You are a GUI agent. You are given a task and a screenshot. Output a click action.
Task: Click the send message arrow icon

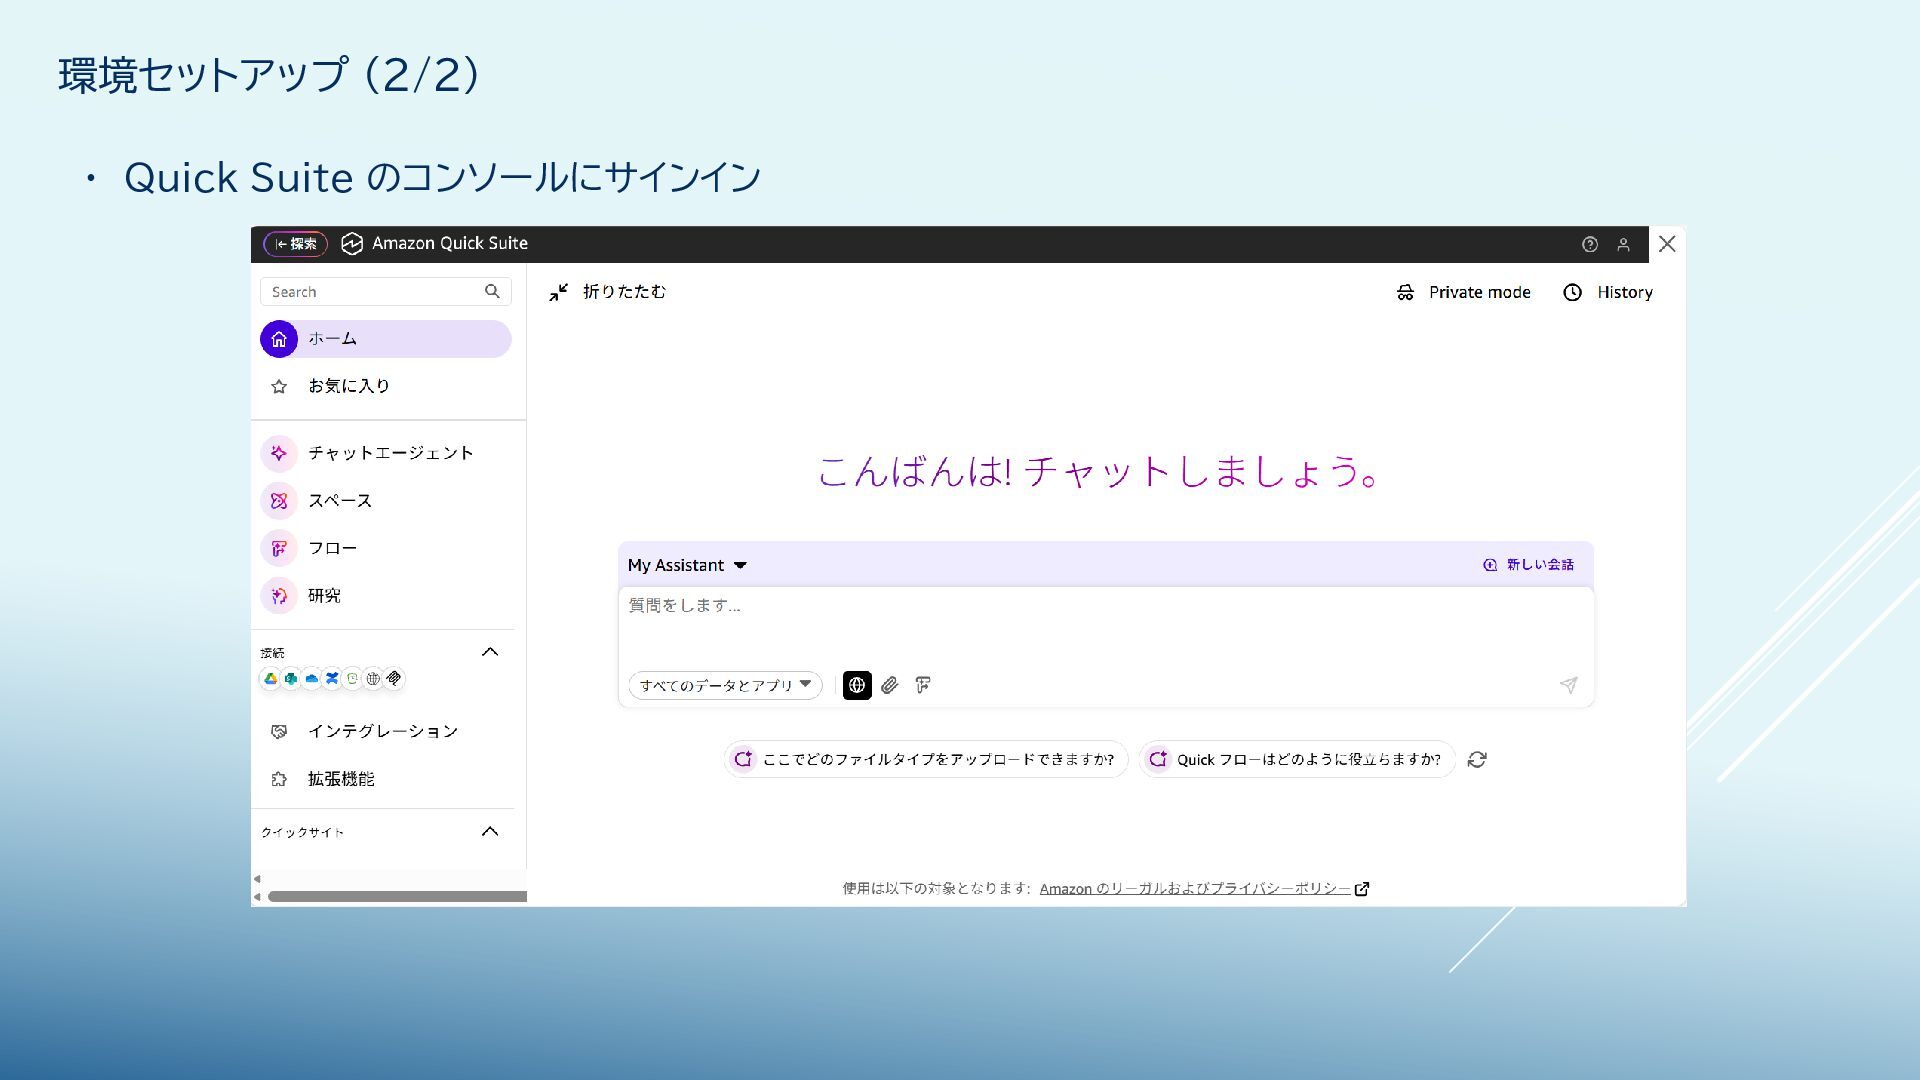pos(1568,685)
